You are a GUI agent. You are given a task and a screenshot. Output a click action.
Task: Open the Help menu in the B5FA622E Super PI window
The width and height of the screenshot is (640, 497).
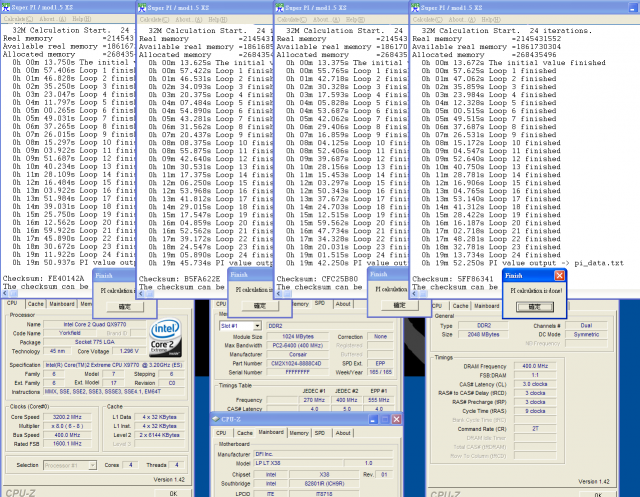218,19
